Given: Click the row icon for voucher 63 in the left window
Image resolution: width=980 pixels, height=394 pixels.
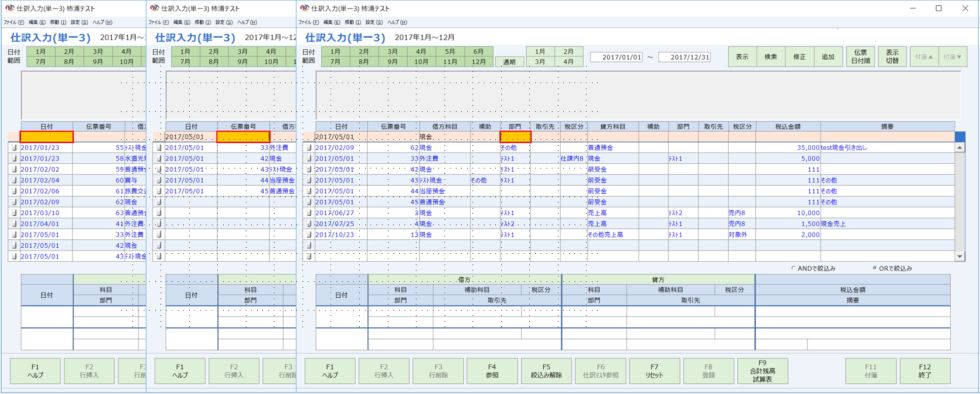Looking at the screenshot, I should click(x=14, y=213).
